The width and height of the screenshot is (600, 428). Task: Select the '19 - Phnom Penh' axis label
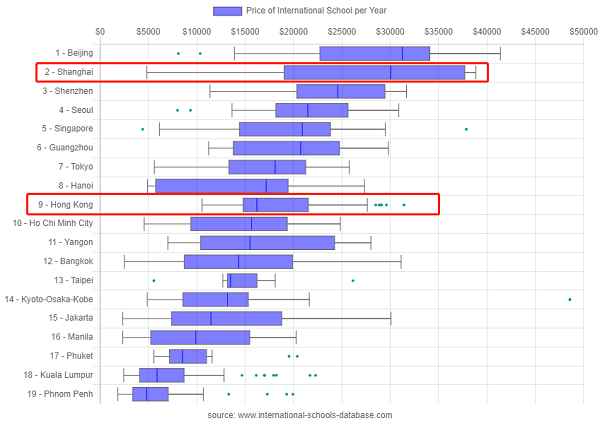61,394
